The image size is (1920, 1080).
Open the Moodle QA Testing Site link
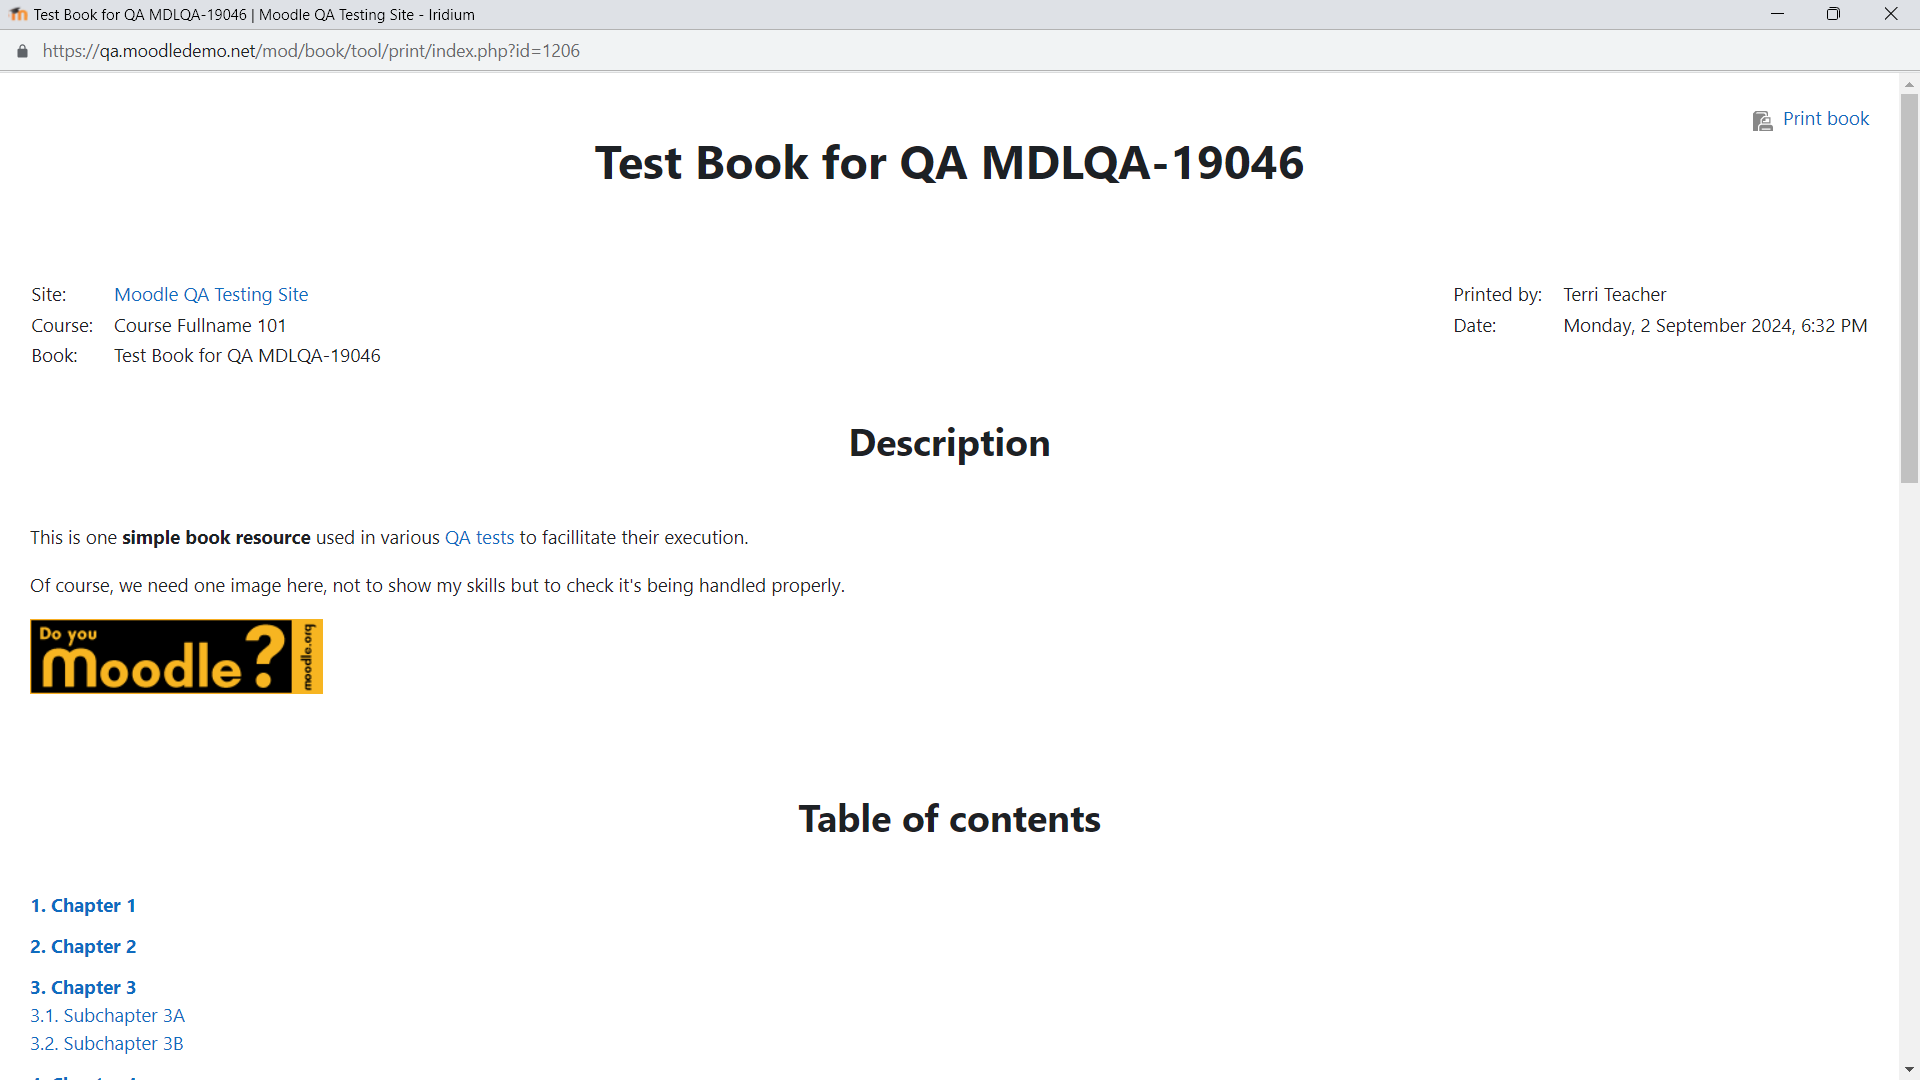[x=211, y=294]
